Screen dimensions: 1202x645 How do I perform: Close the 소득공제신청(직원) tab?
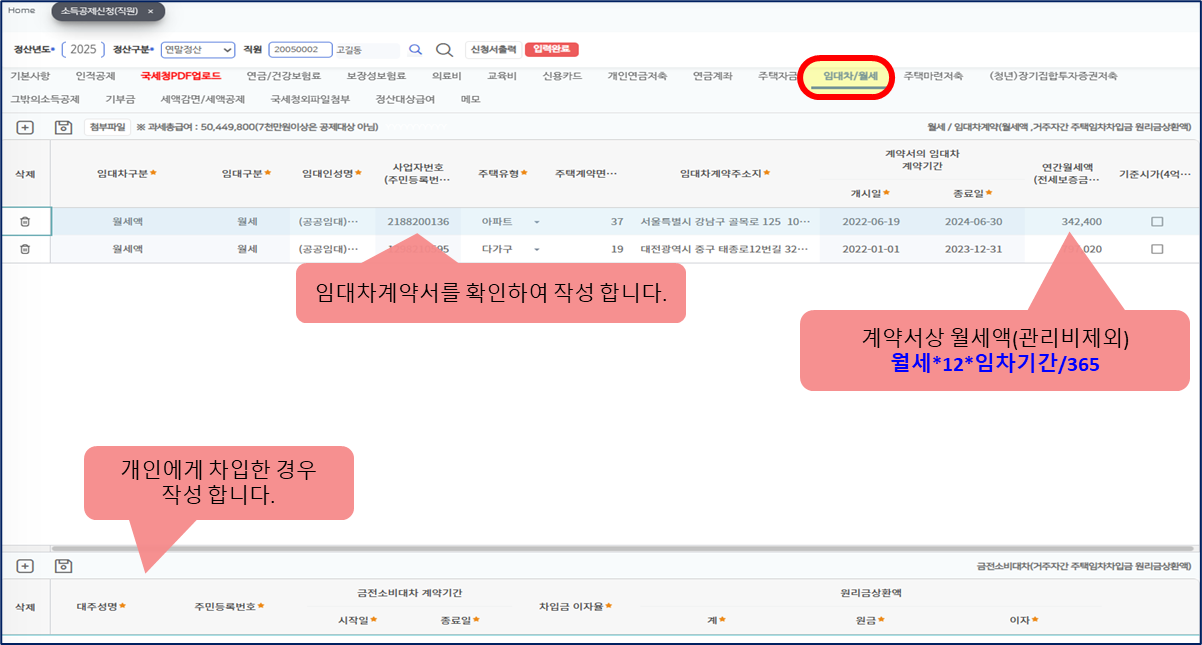(150, 11)
